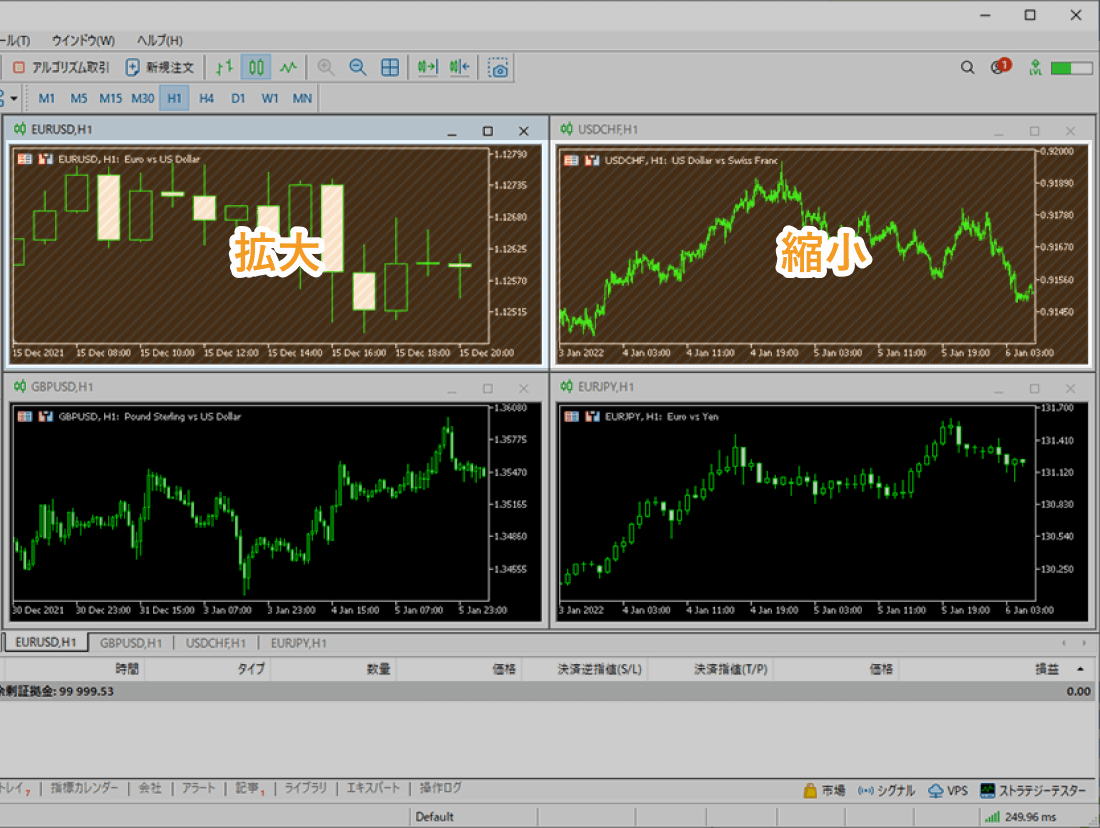Switch to candlestick chart mode
Screen dimensions: 1100x828
(257, 67)
